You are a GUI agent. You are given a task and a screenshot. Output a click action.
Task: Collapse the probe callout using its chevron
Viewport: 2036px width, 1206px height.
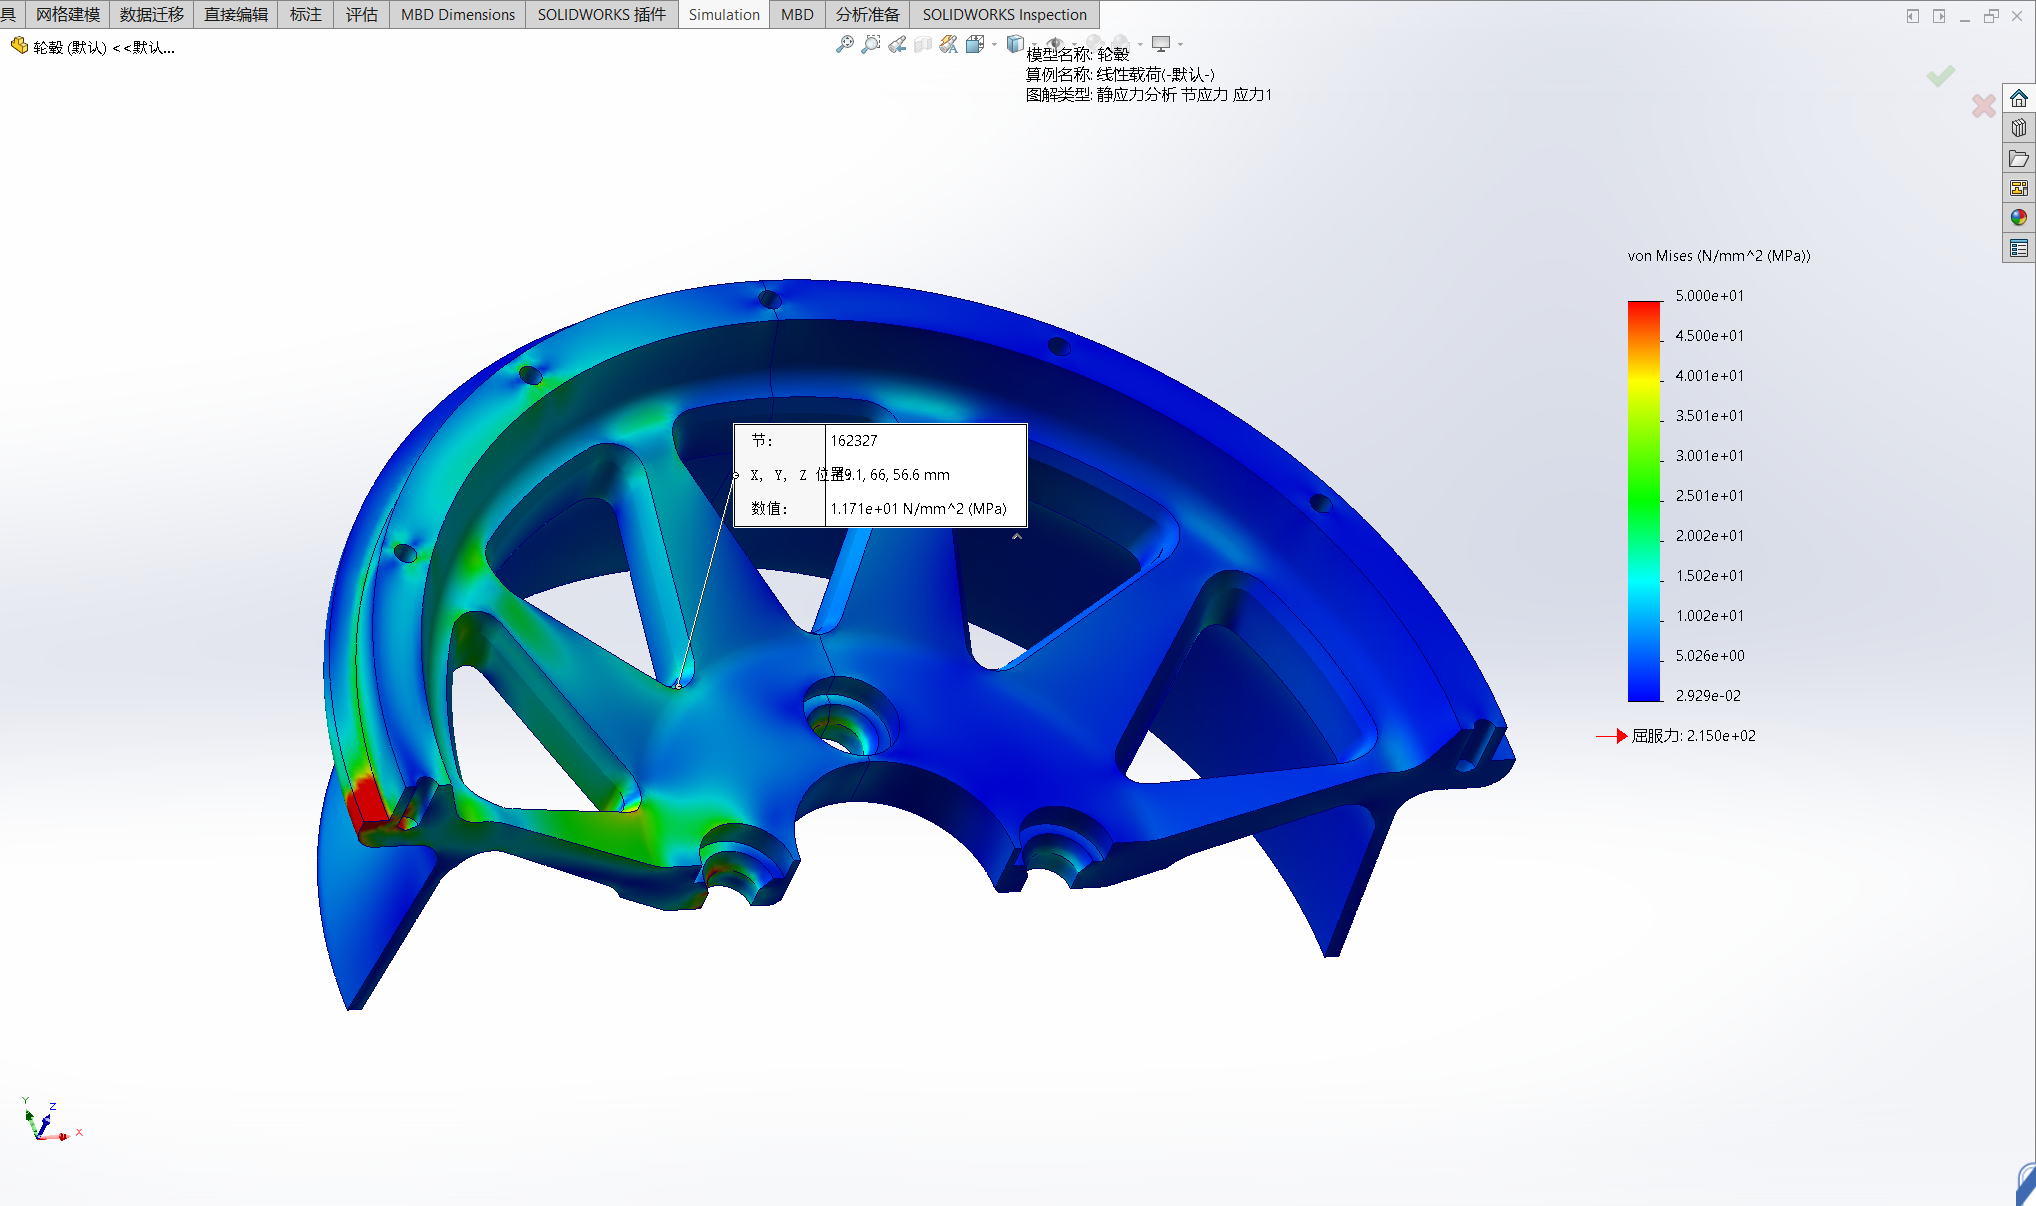tap(1017, 537)
